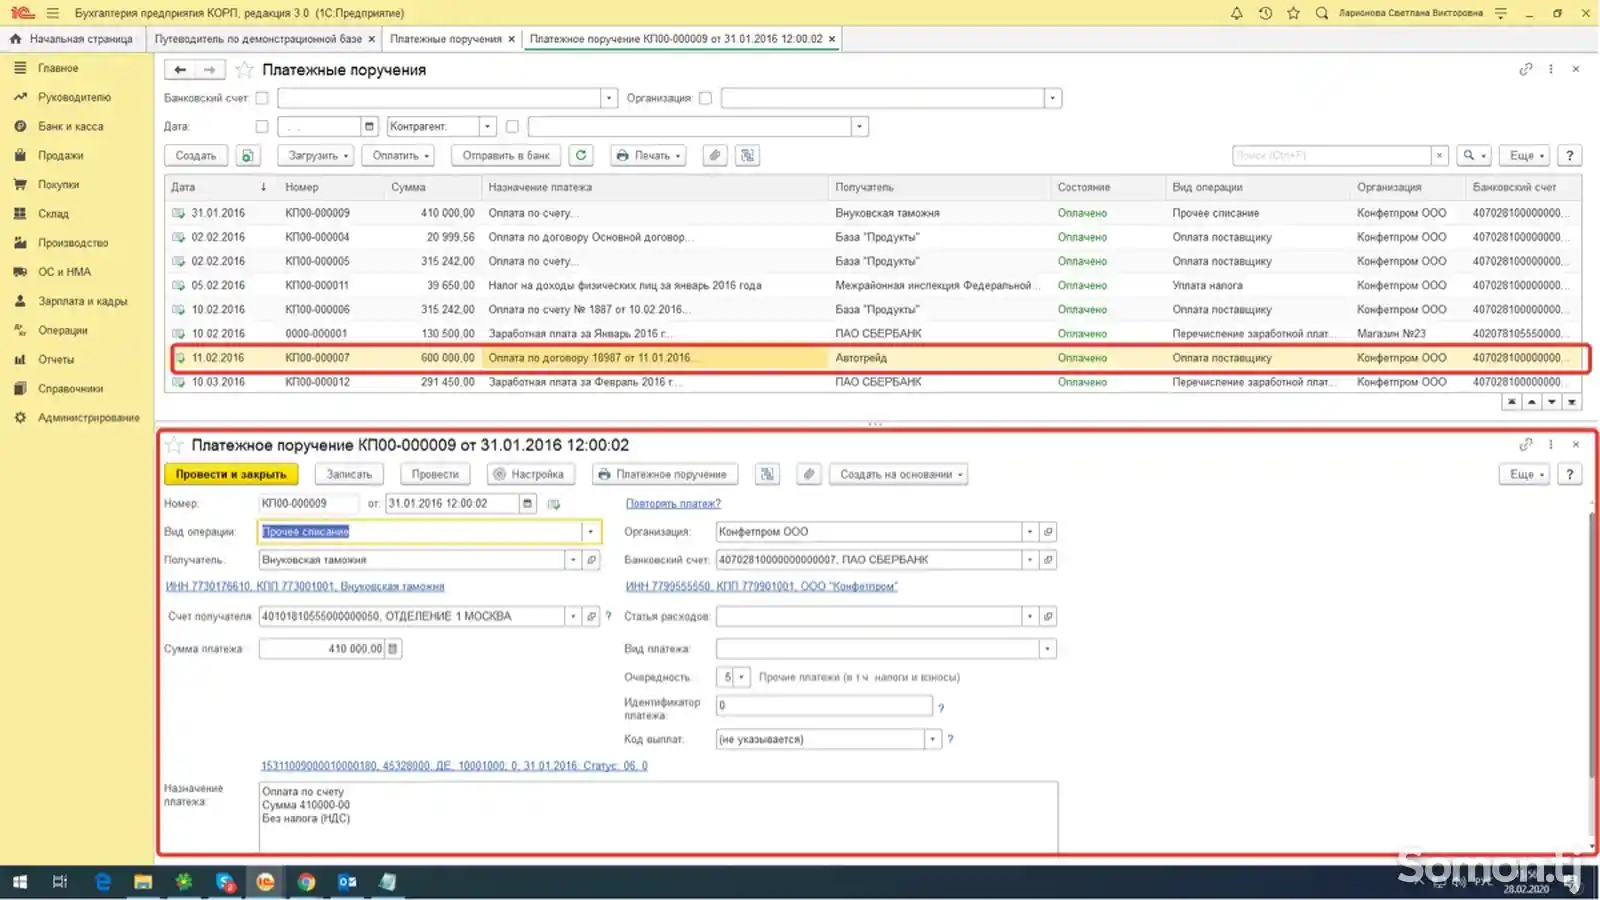Viewport: 1600px width, 900px height.
Task: Go forward with the right arrow
Action: [209, 70]
